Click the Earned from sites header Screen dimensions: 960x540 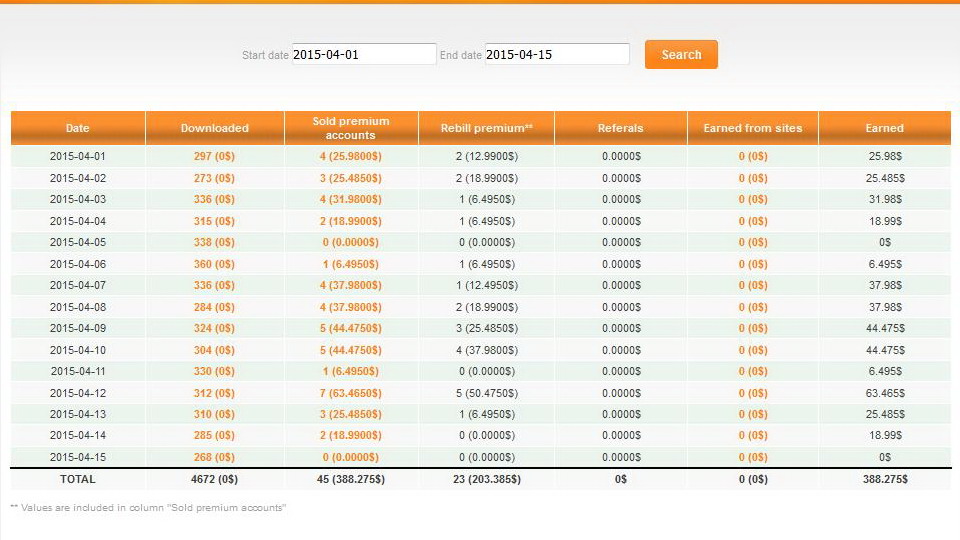(752, 128)
